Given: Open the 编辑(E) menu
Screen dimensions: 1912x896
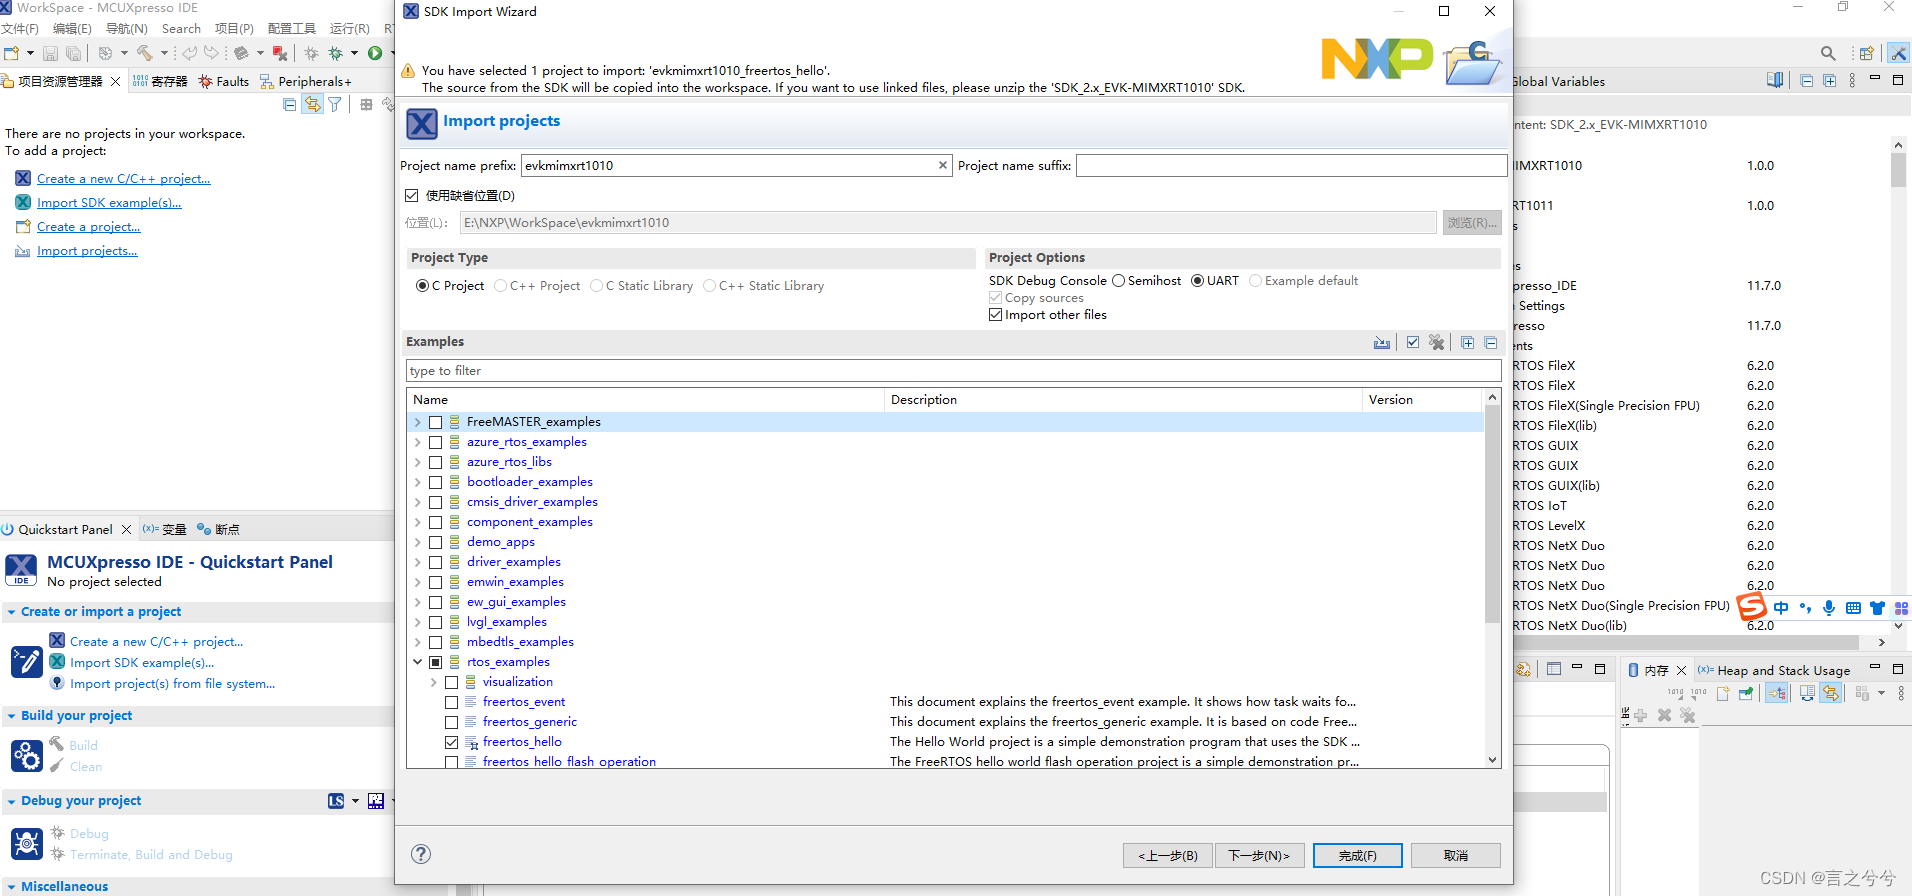Looking at the screenshot, I should coord(72,29).
